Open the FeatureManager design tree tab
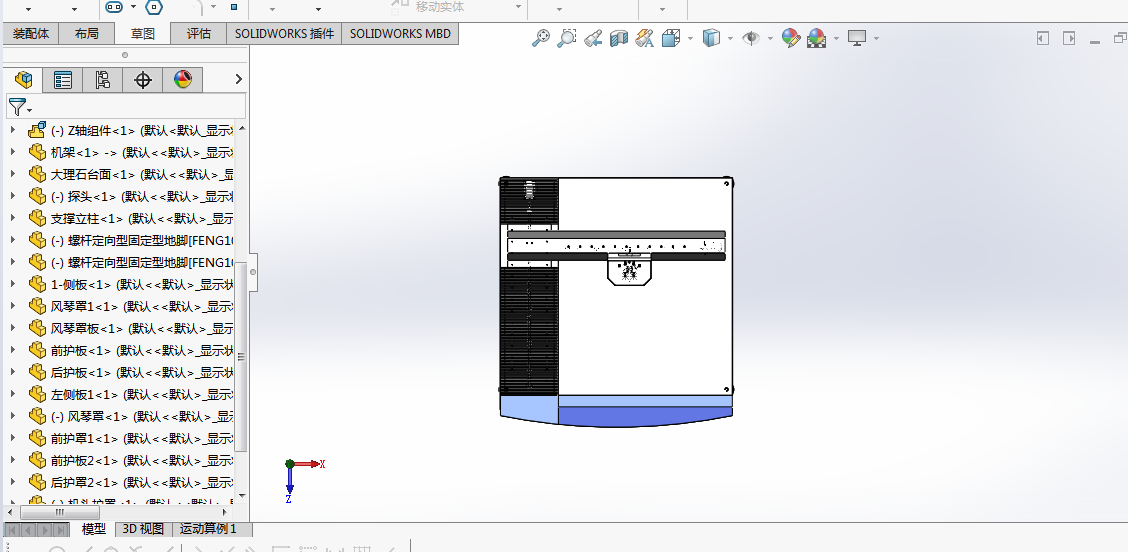 23,80
